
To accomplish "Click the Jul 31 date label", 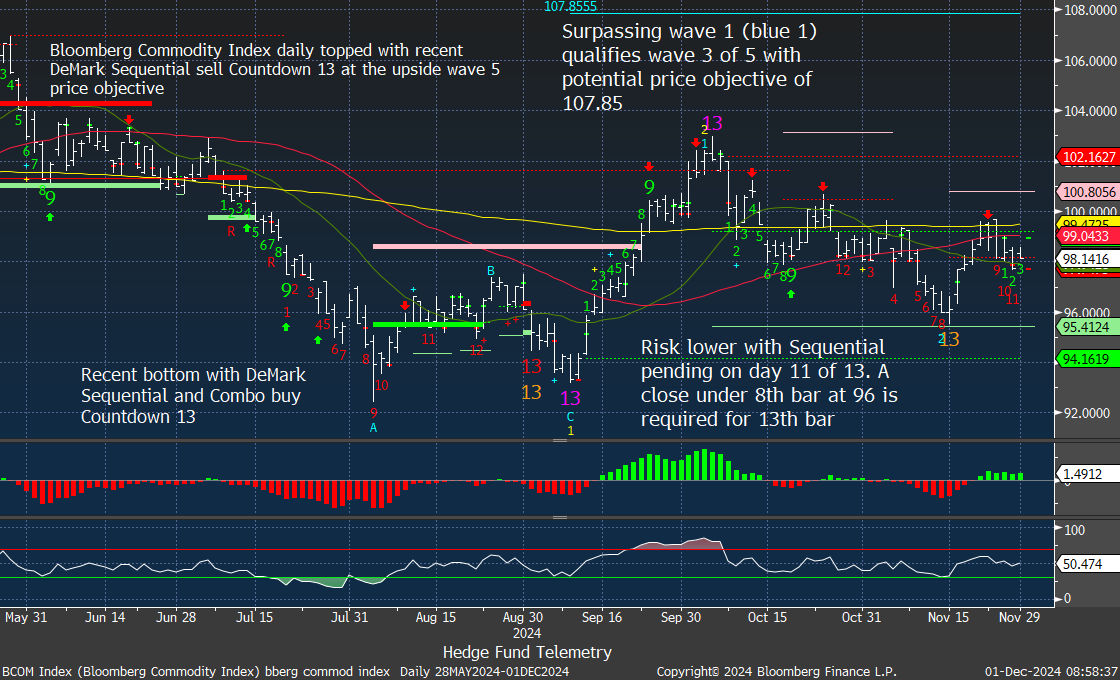I will (x=348, y=616).
